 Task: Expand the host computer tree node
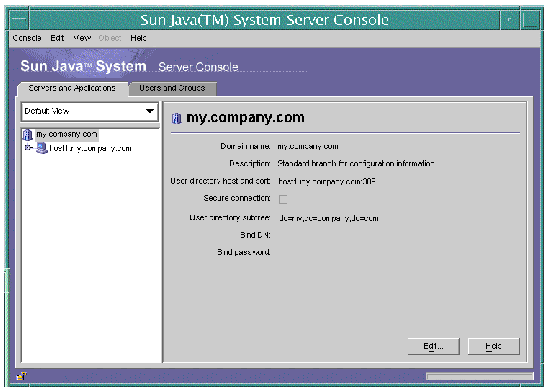pyautogui.click(x=28, y=148)
